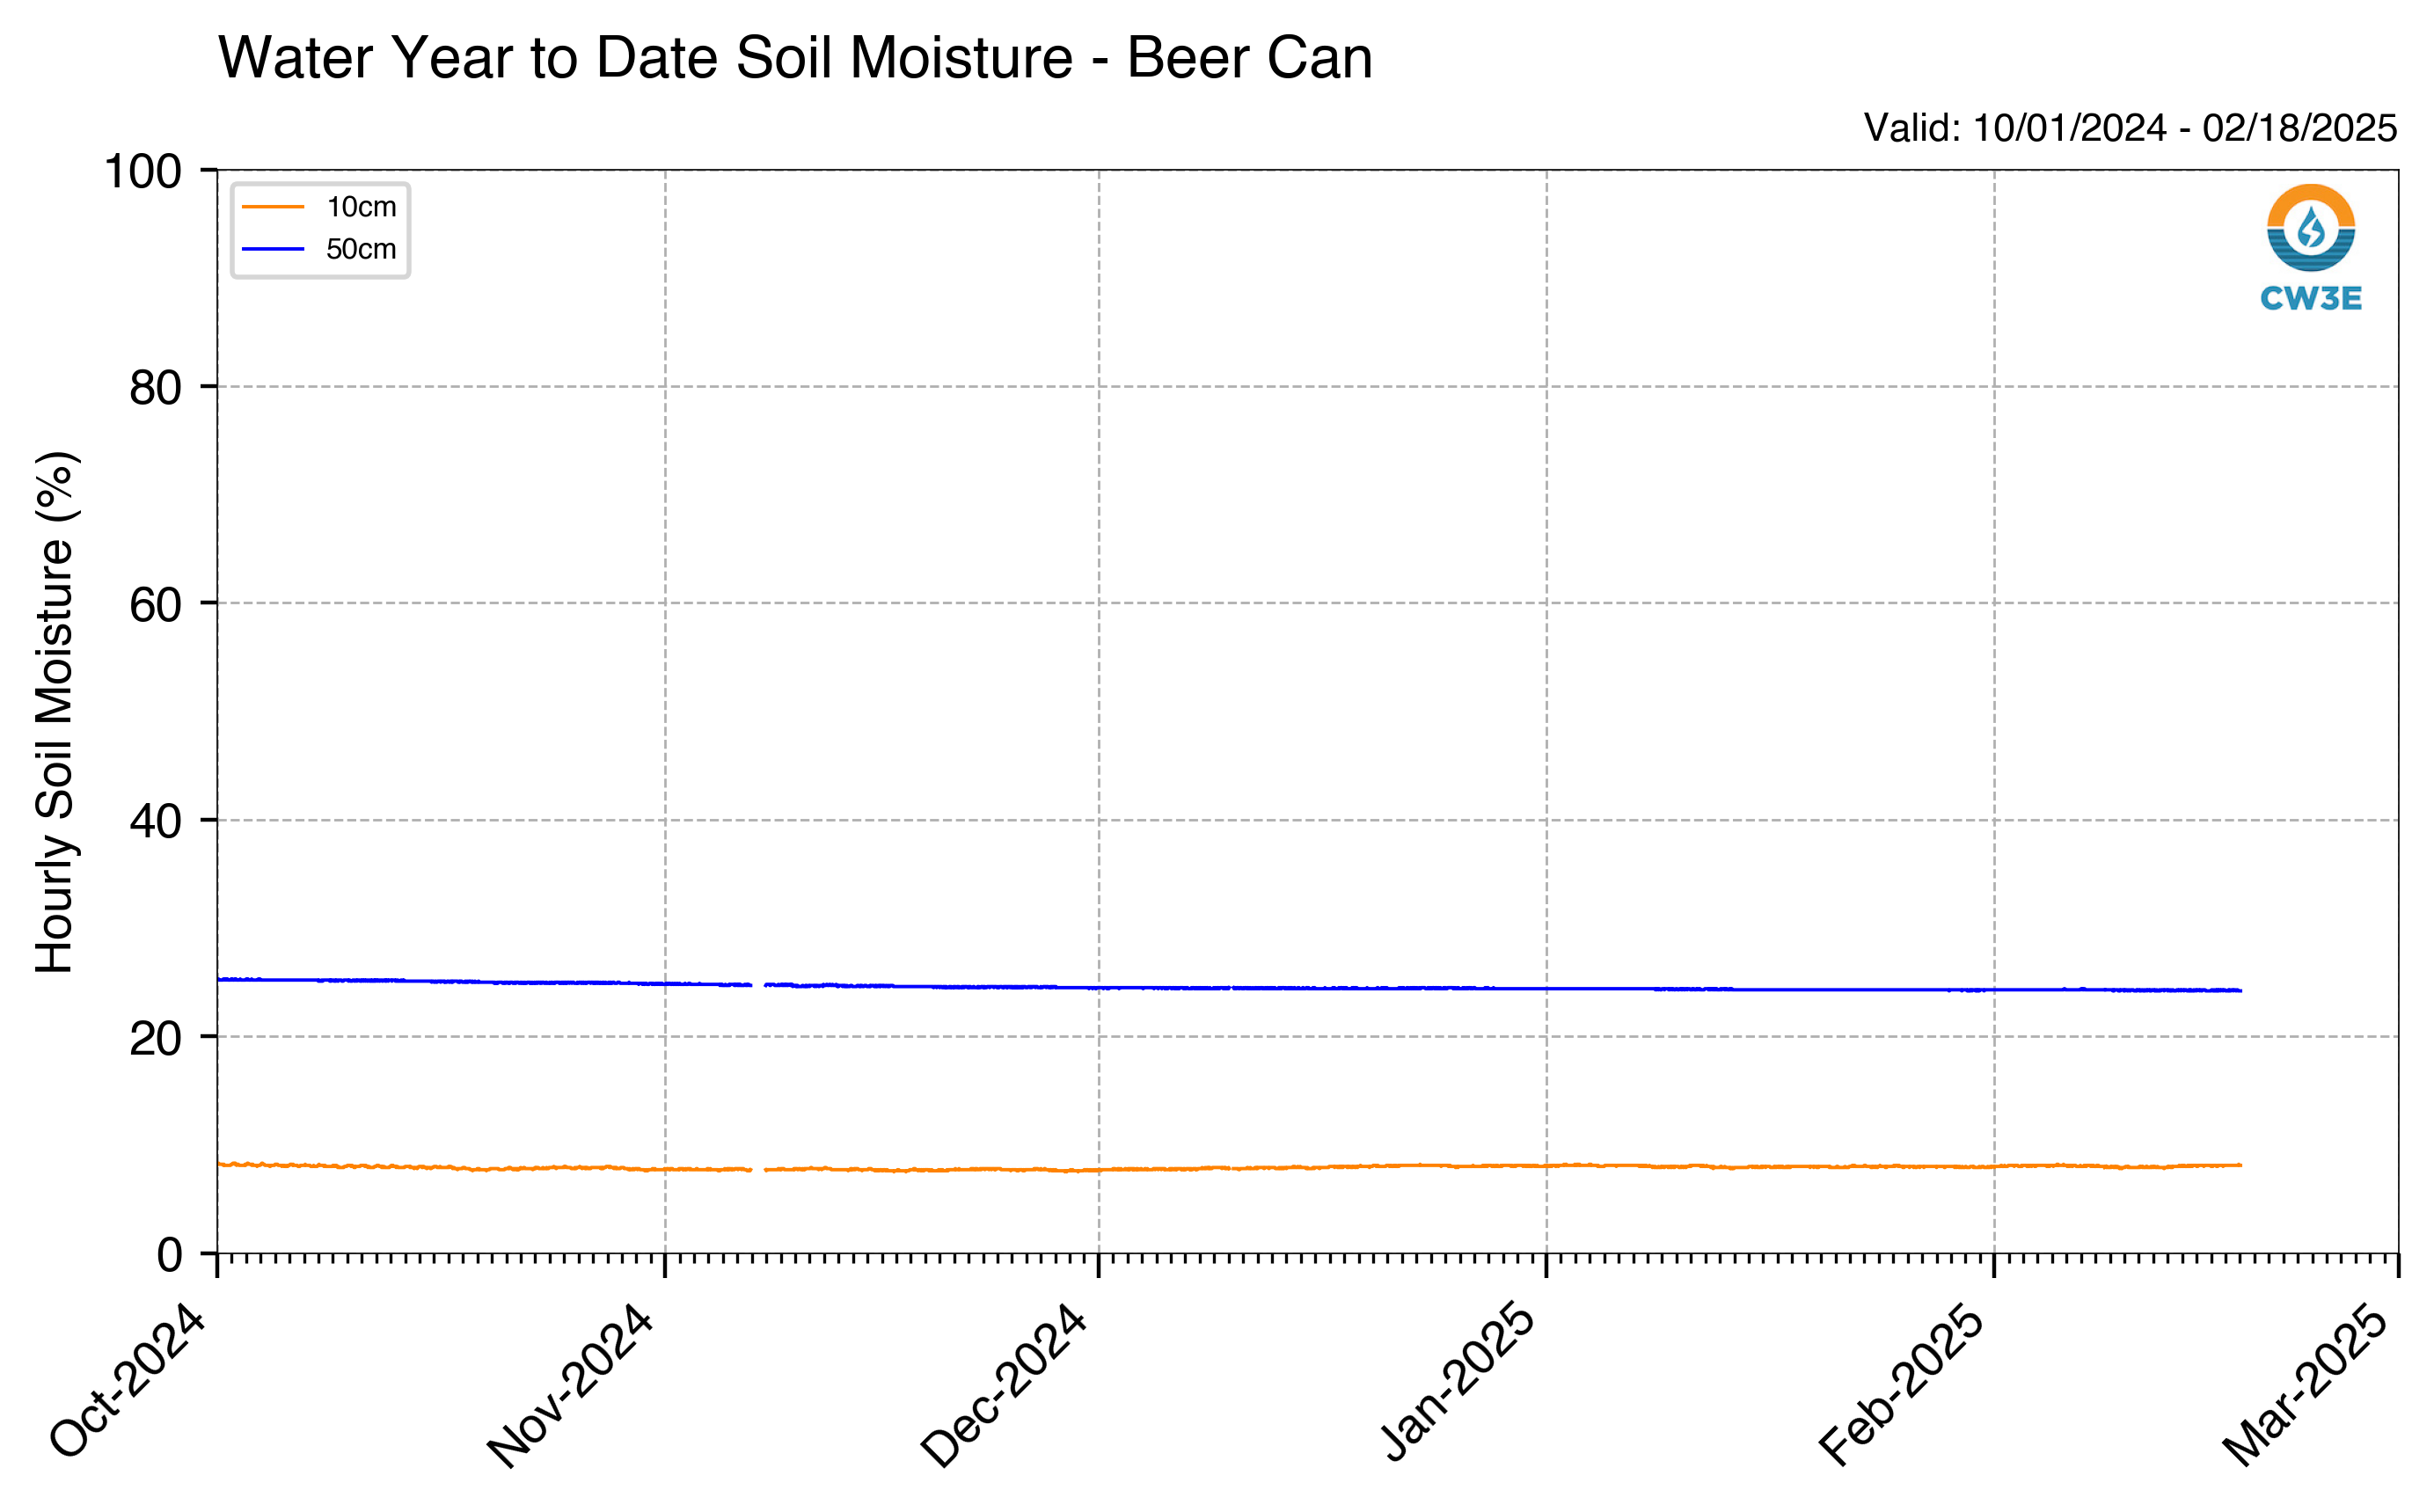Image resolution: width=2434 pixels, height=1512 pixels.
Task: Click the orange 10cm legend line
Action: (x=273, y=207)
